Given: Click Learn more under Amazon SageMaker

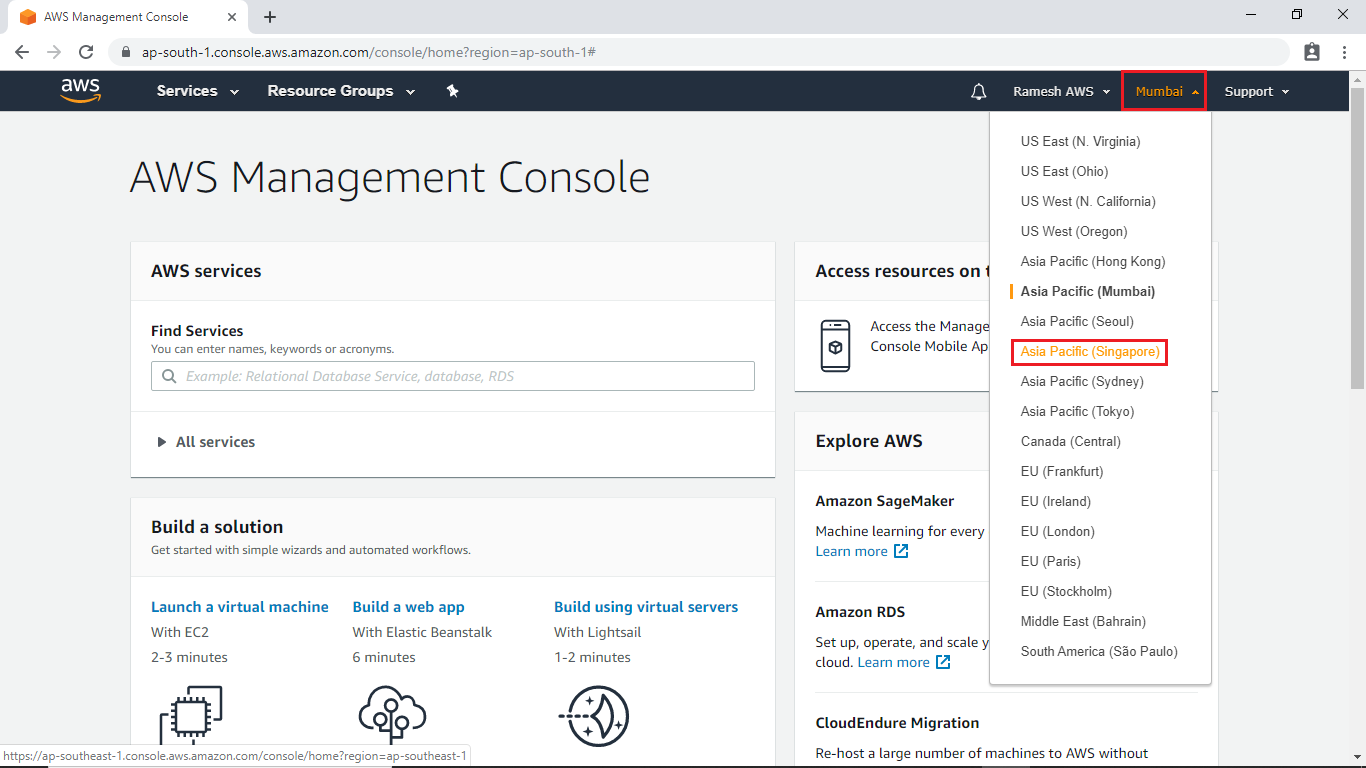Looking at the screenshot, I should pos(861,552).
